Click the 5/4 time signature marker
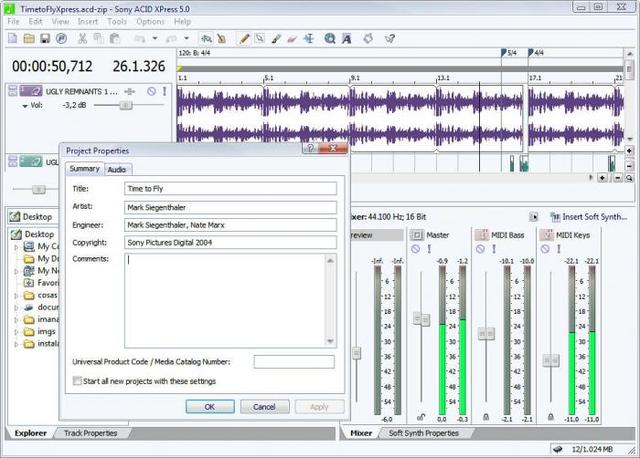This screenshot has height=458, width=640. [509, 53]
